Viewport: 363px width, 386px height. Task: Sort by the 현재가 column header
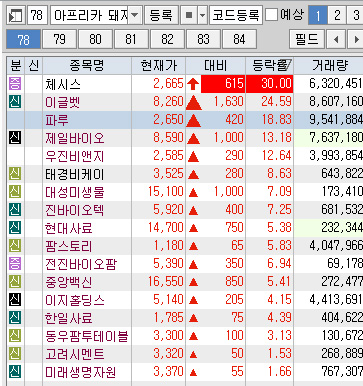(158, 66)
